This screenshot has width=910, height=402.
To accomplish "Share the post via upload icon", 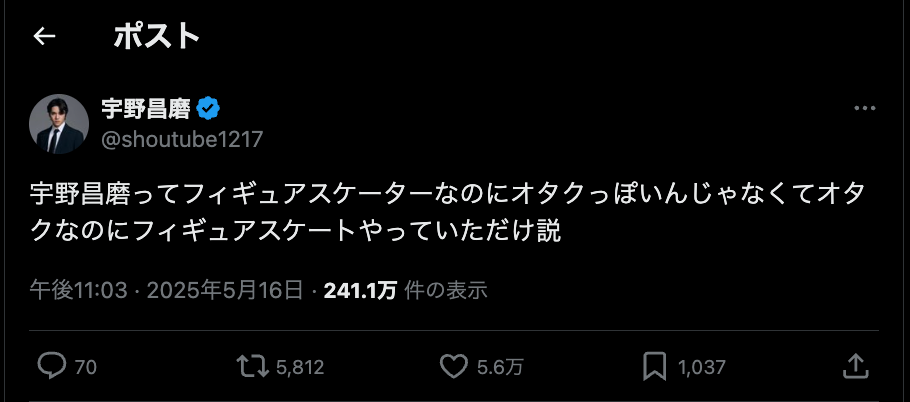I will 855,367.
